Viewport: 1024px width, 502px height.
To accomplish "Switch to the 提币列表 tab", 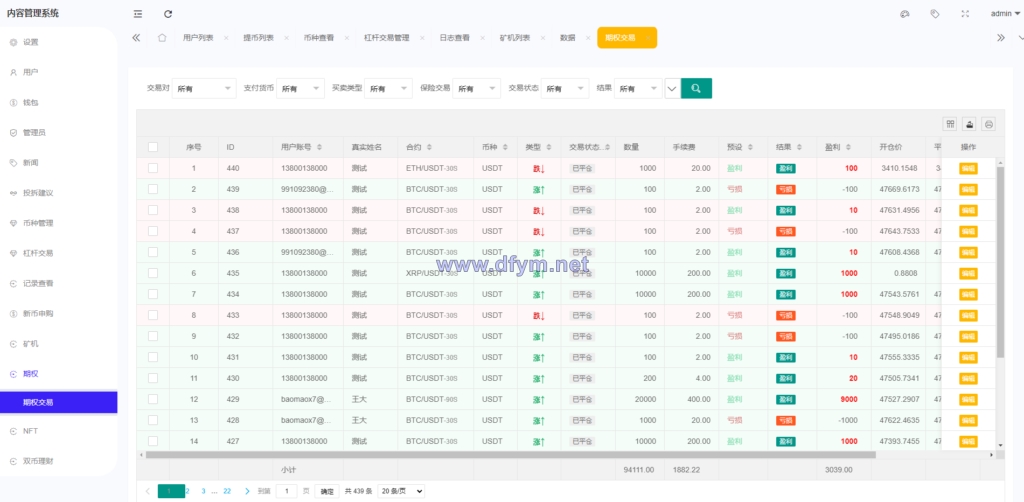I will click(x=259, y=38).
